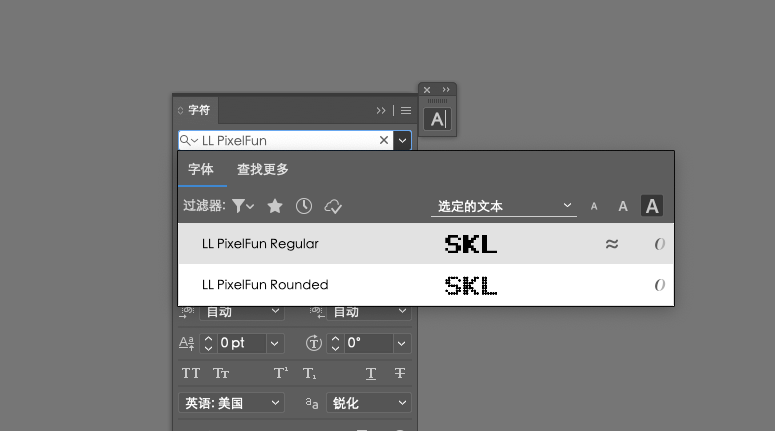
Task: Clear the LL PixelFun font search
Action: coord(384,140)
